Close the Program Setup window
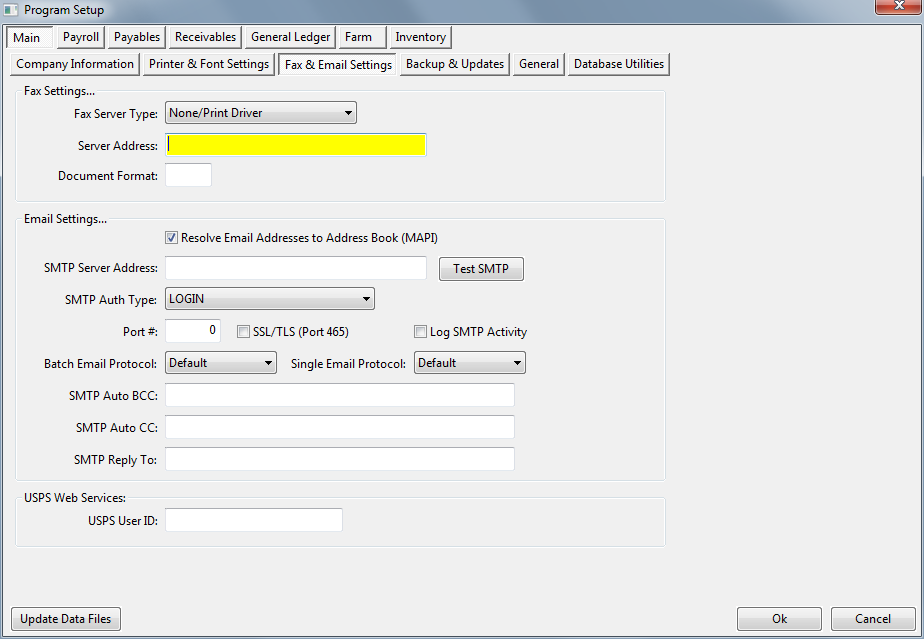This screenshot has height=639, width=924. (895, 9)
